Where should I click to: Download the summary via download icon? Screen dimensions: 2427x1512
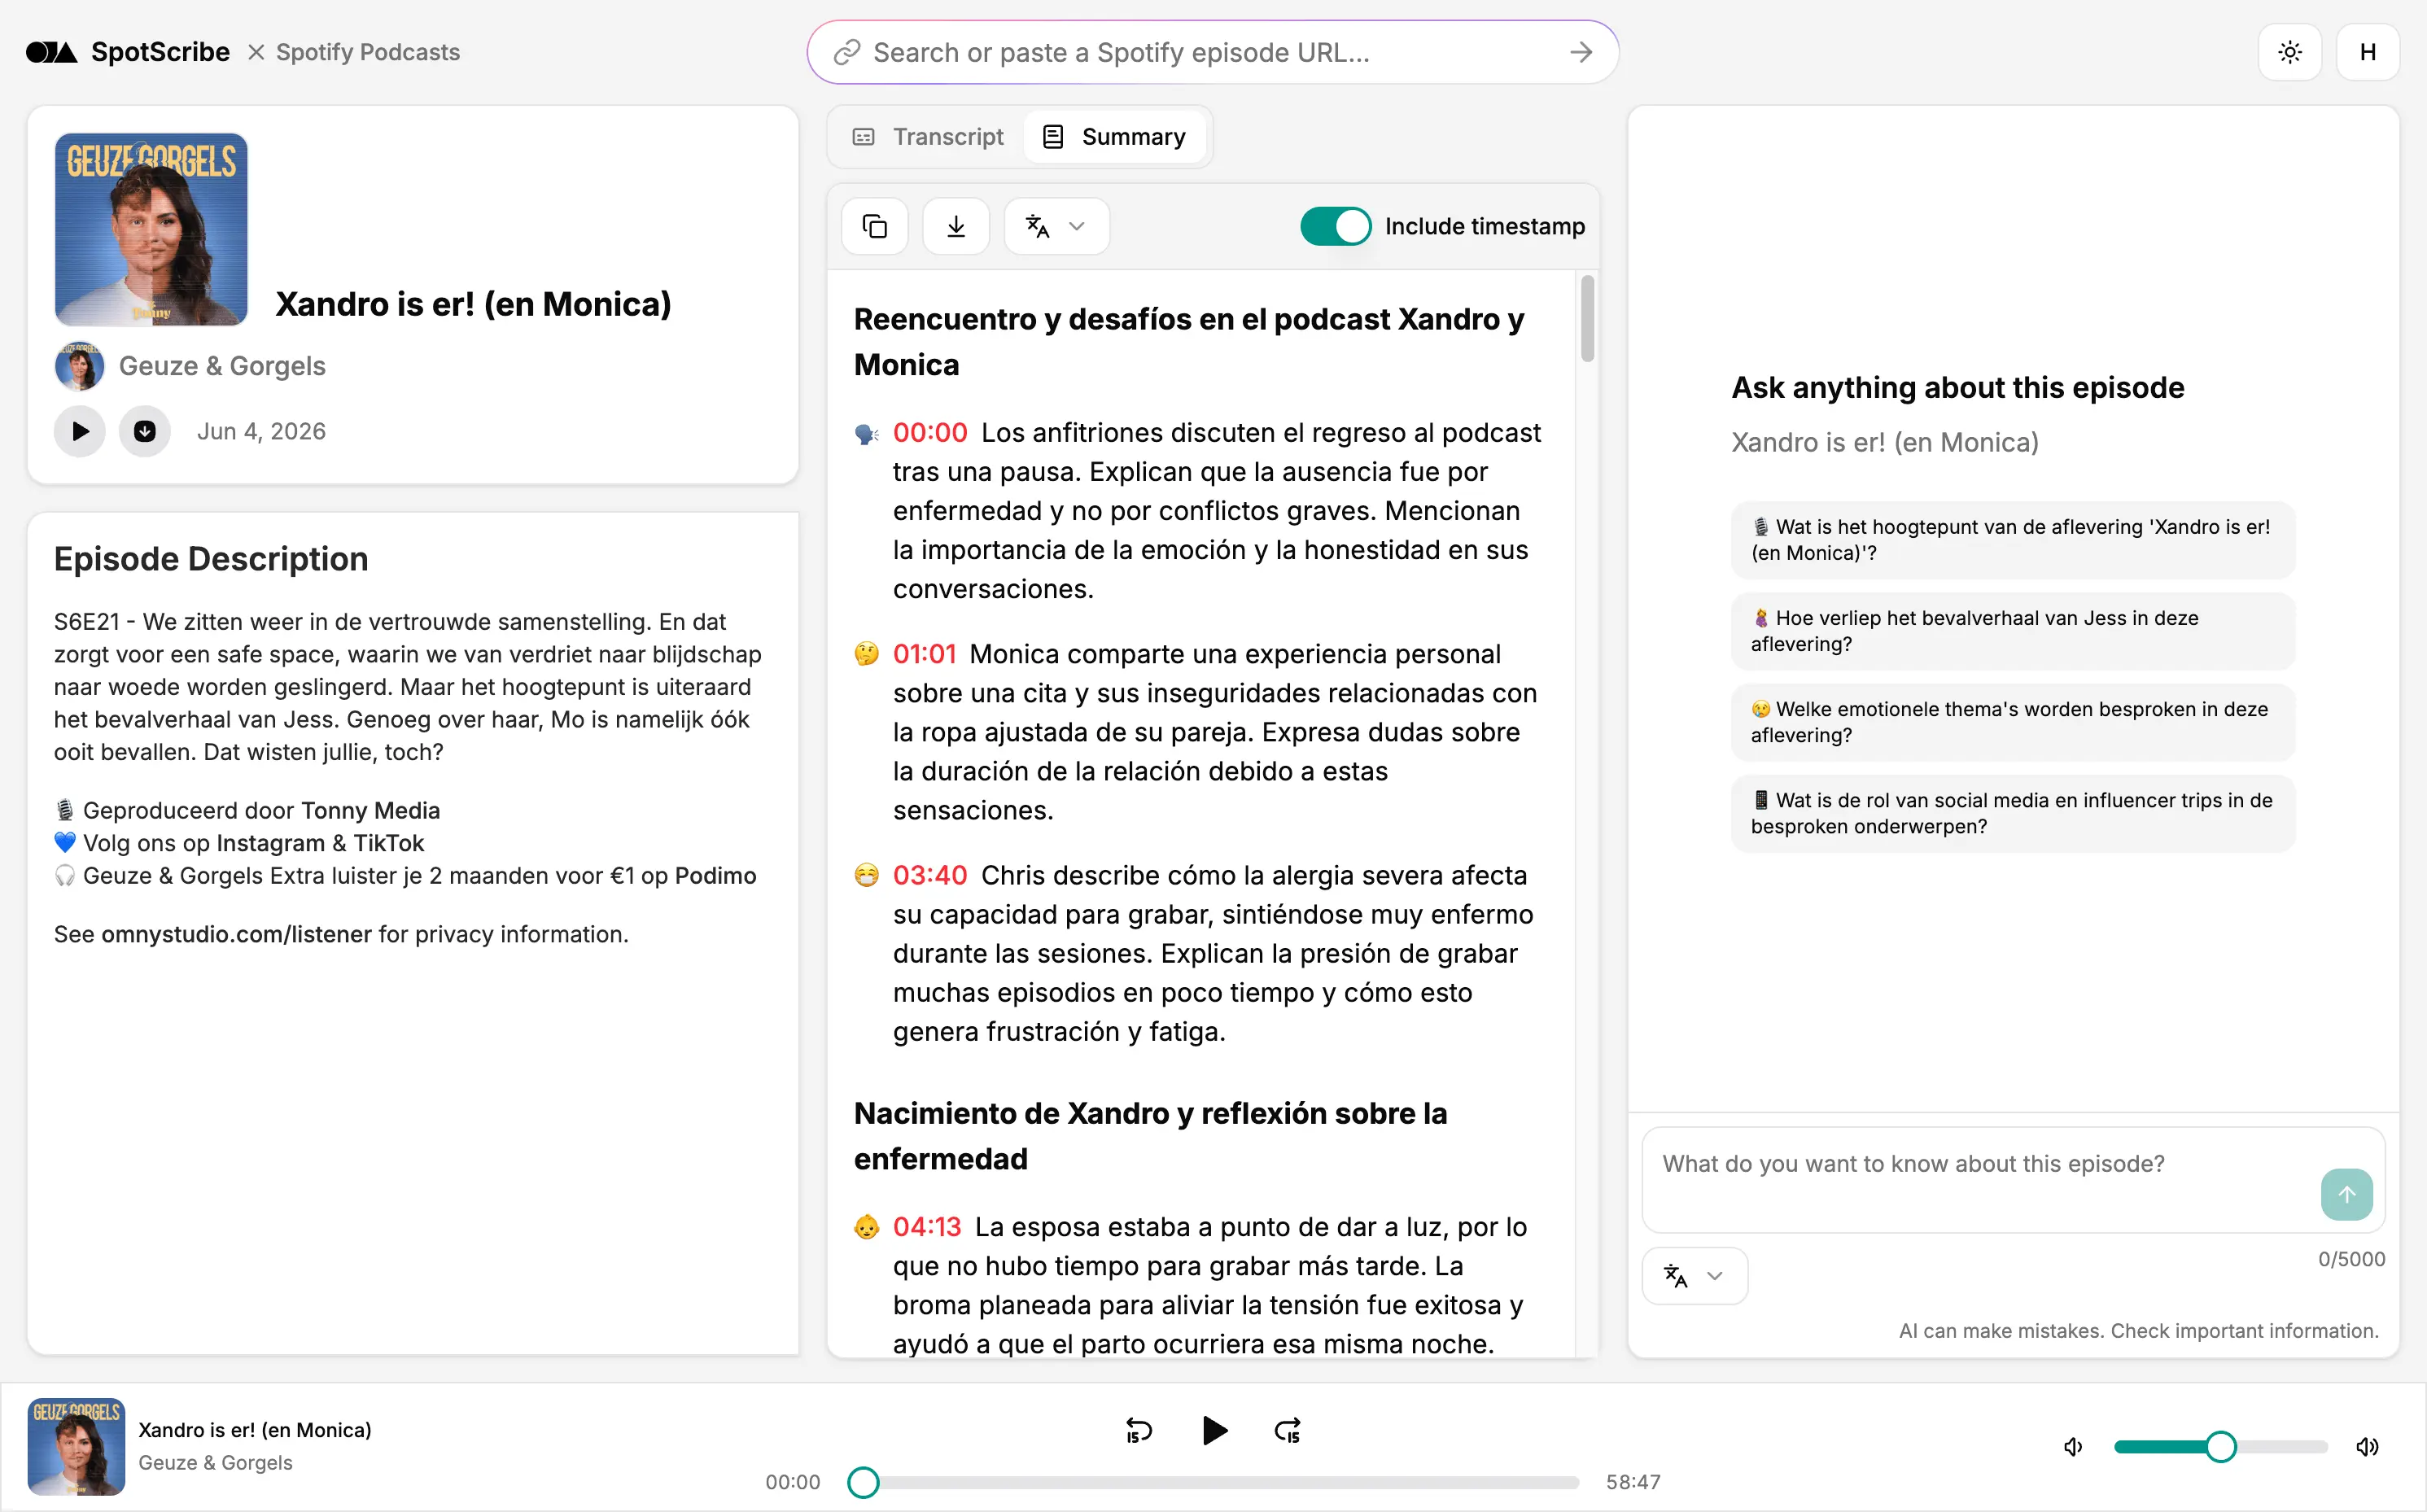pyautogui.click(x=956, y=227)
